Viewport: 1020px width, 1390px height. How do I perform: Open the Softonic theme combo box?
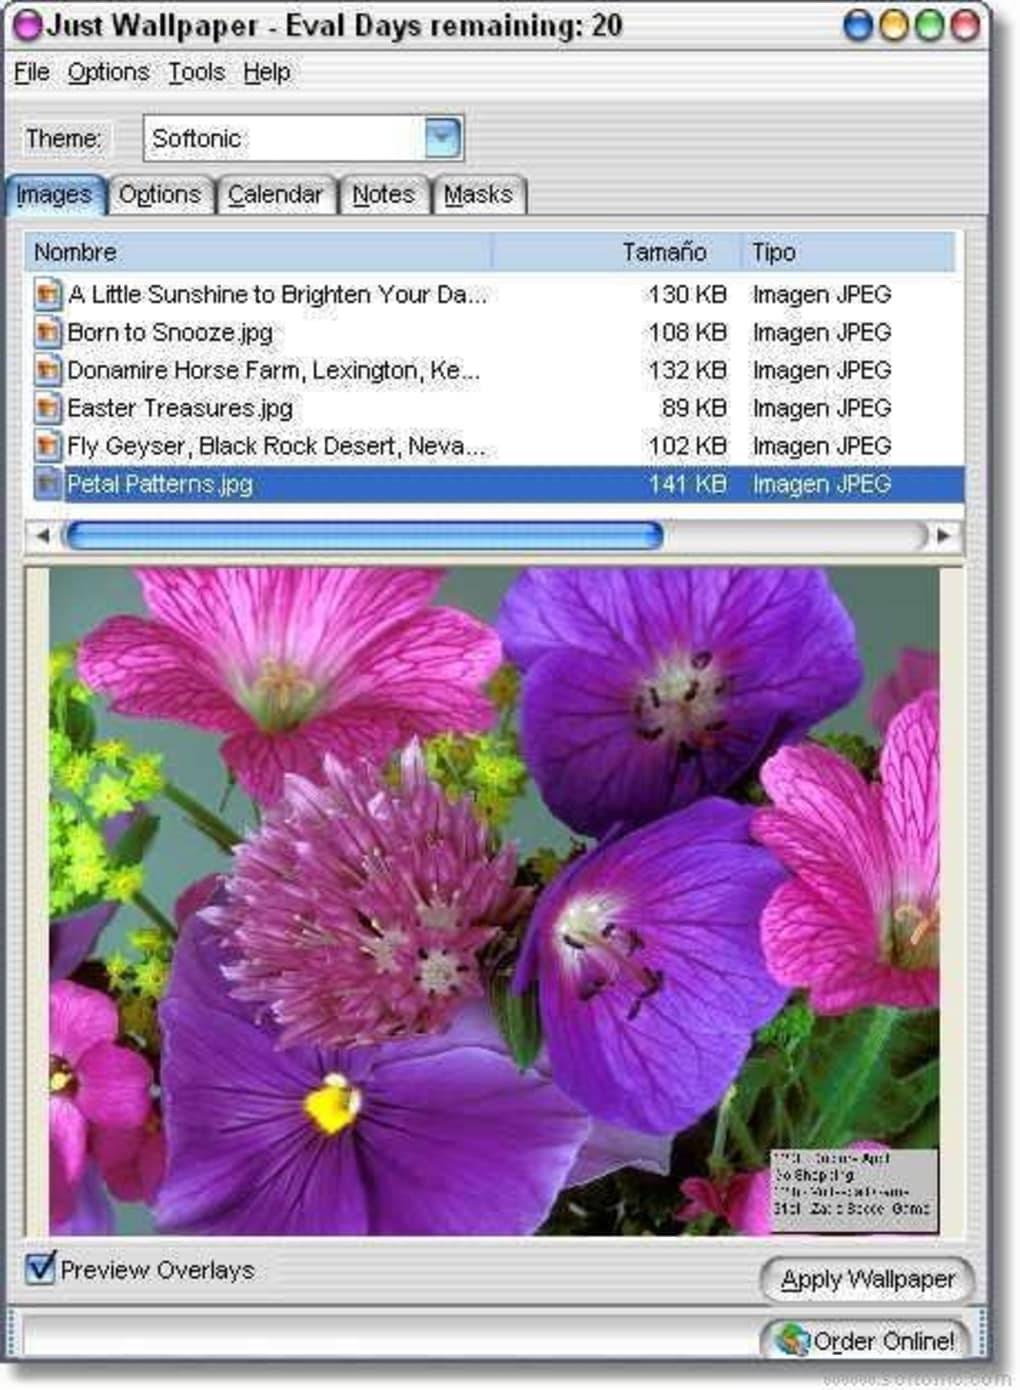(285, 138)
